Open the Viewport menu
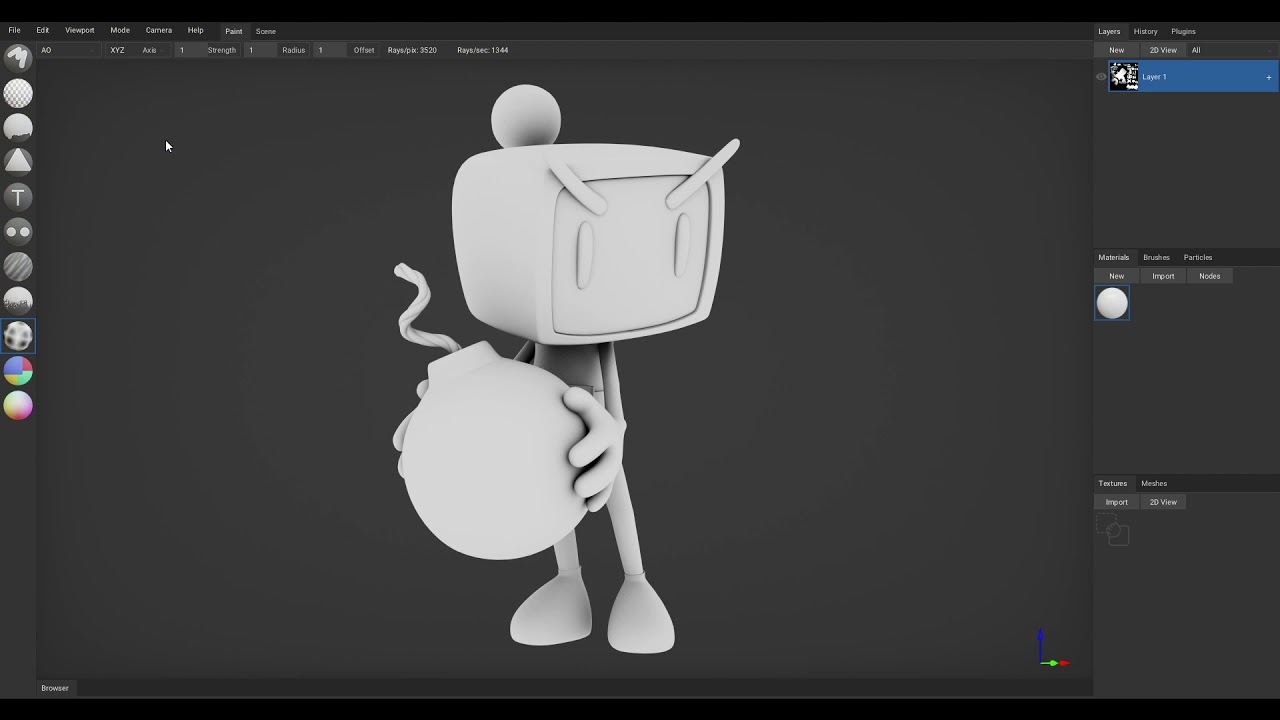This screenshot has height=720, width=1280. point(80,31)
